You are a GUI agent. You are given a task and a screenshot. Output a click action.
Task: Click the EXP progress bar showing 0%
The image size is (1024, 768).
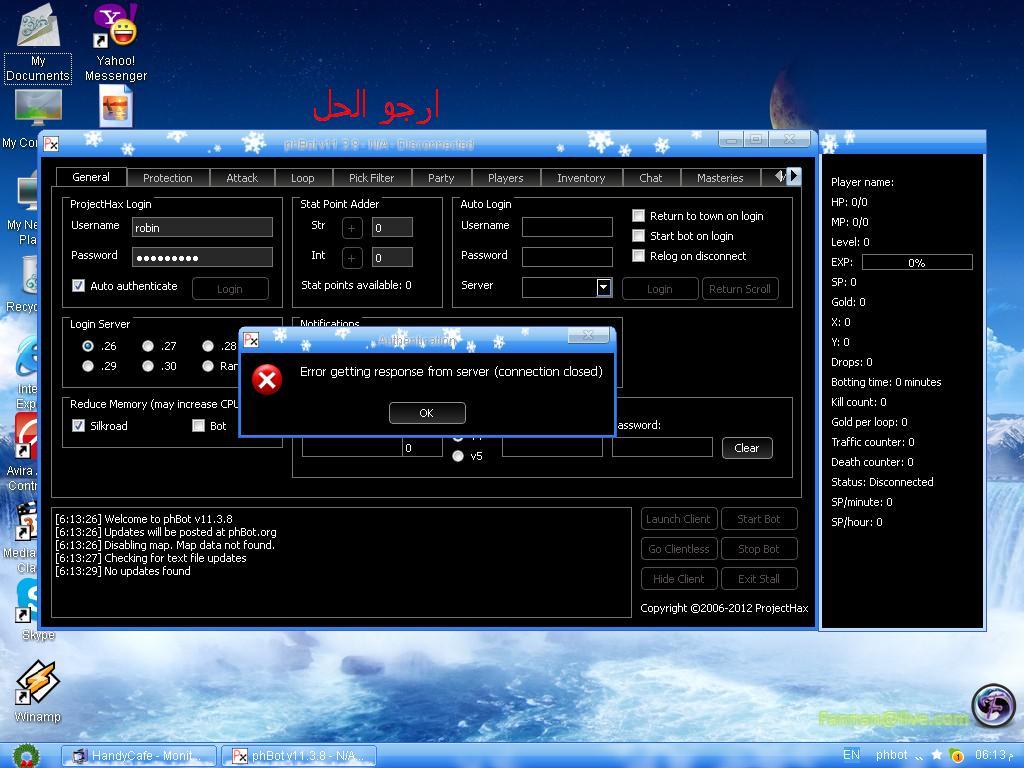point(917,263)
